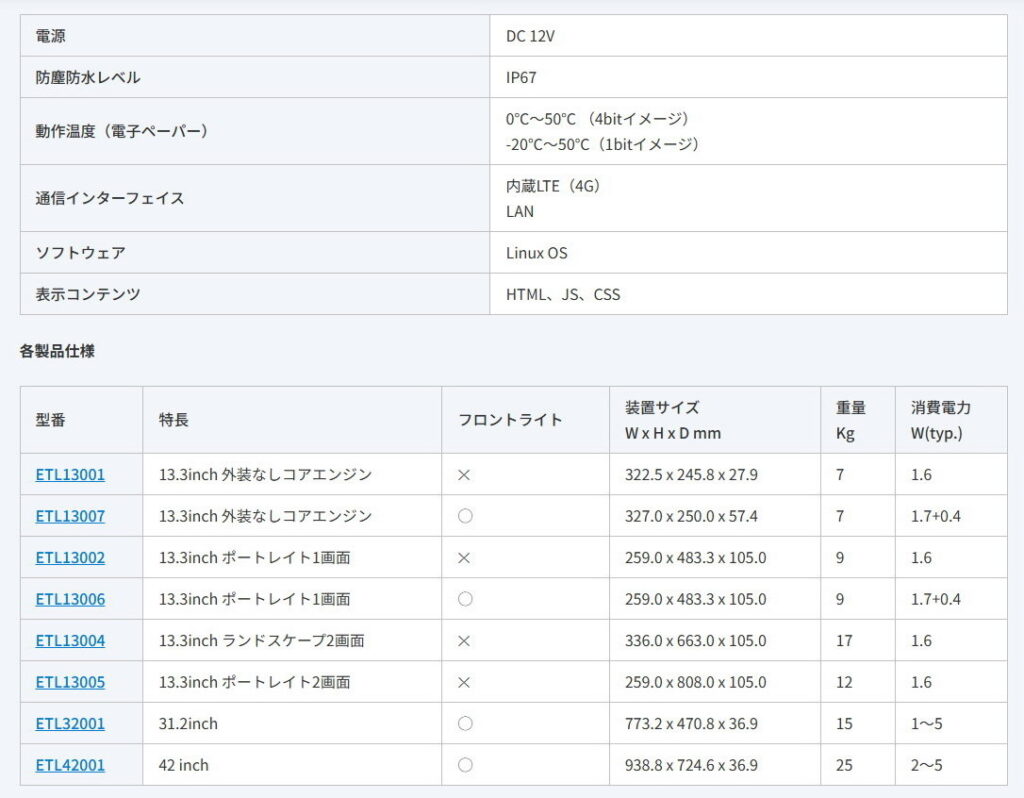Screen dimensions: 1024x798
Task: Open the ETL13001 product link
Action: (x=70, y=474)
